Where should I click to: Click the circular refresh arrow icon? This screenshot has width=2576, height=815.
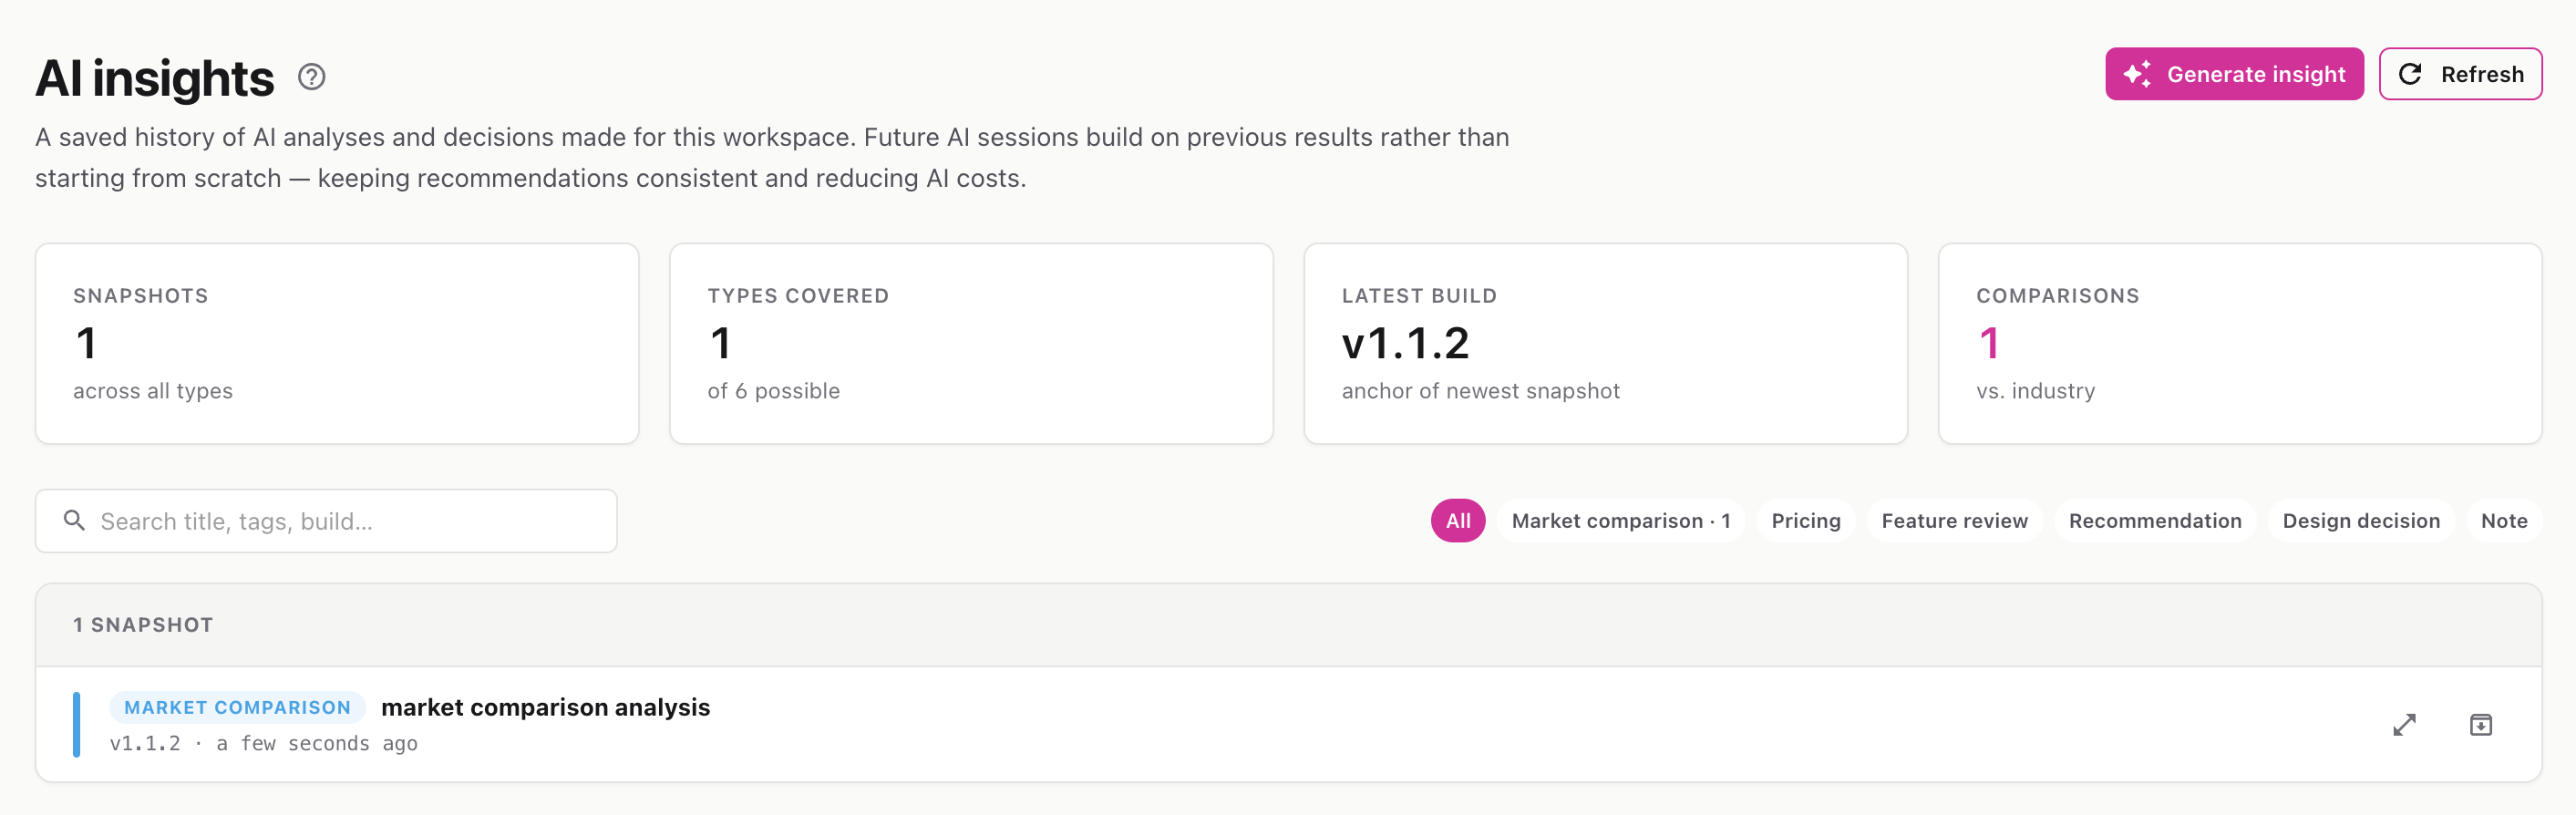click(2410, 74)
